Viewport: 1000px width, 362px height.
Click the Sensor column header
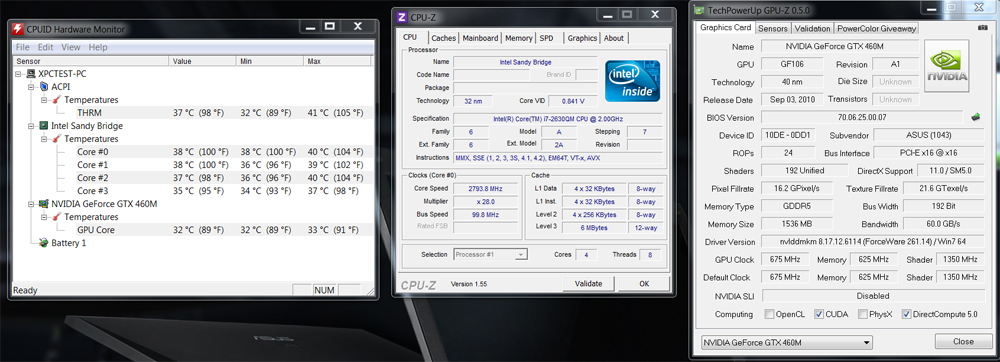coord(91,61)
